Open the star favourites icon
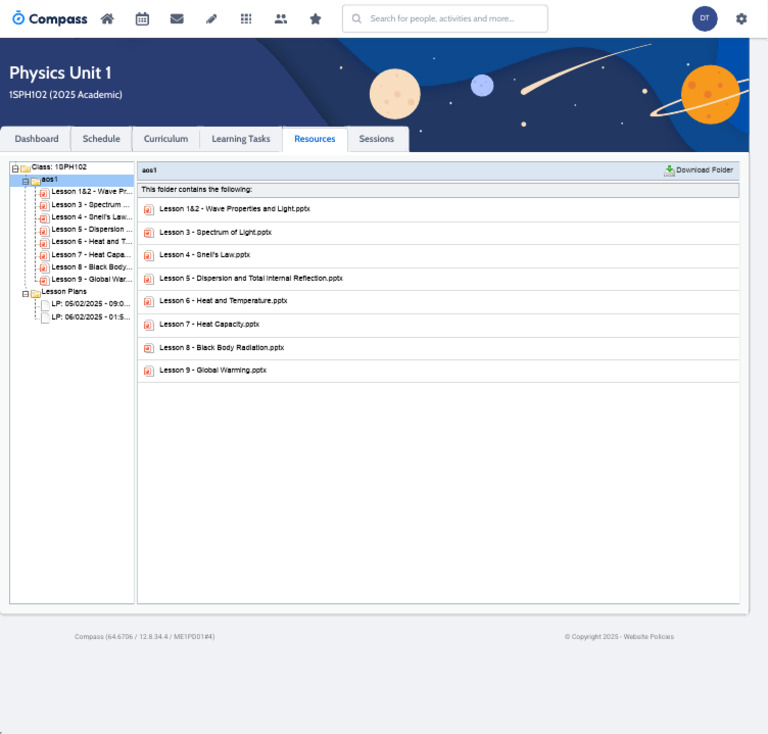 pyautogui.click(x=315, y=19)
